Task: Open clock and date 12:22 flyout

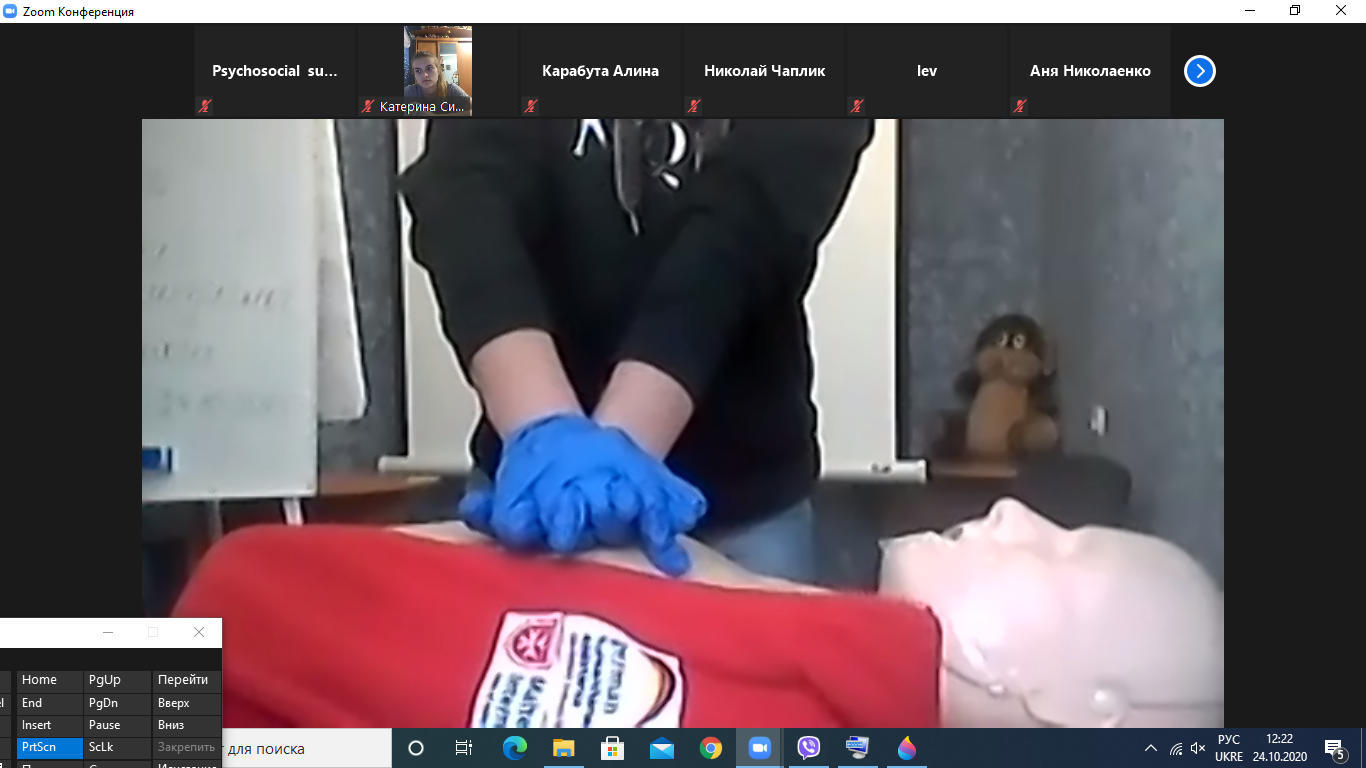Action: 1279,748
